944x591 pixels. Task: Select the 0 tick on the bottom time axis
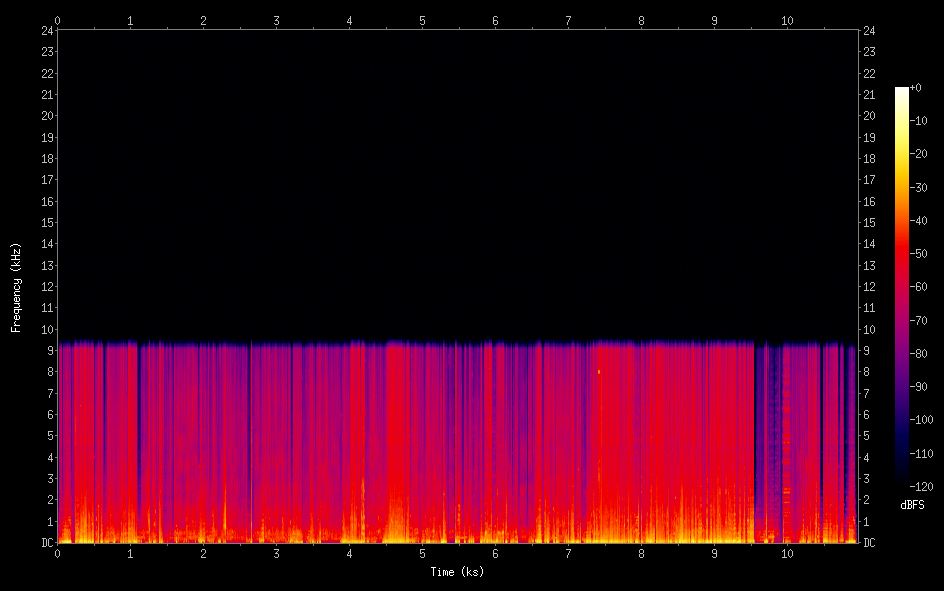tap(58, 553)
